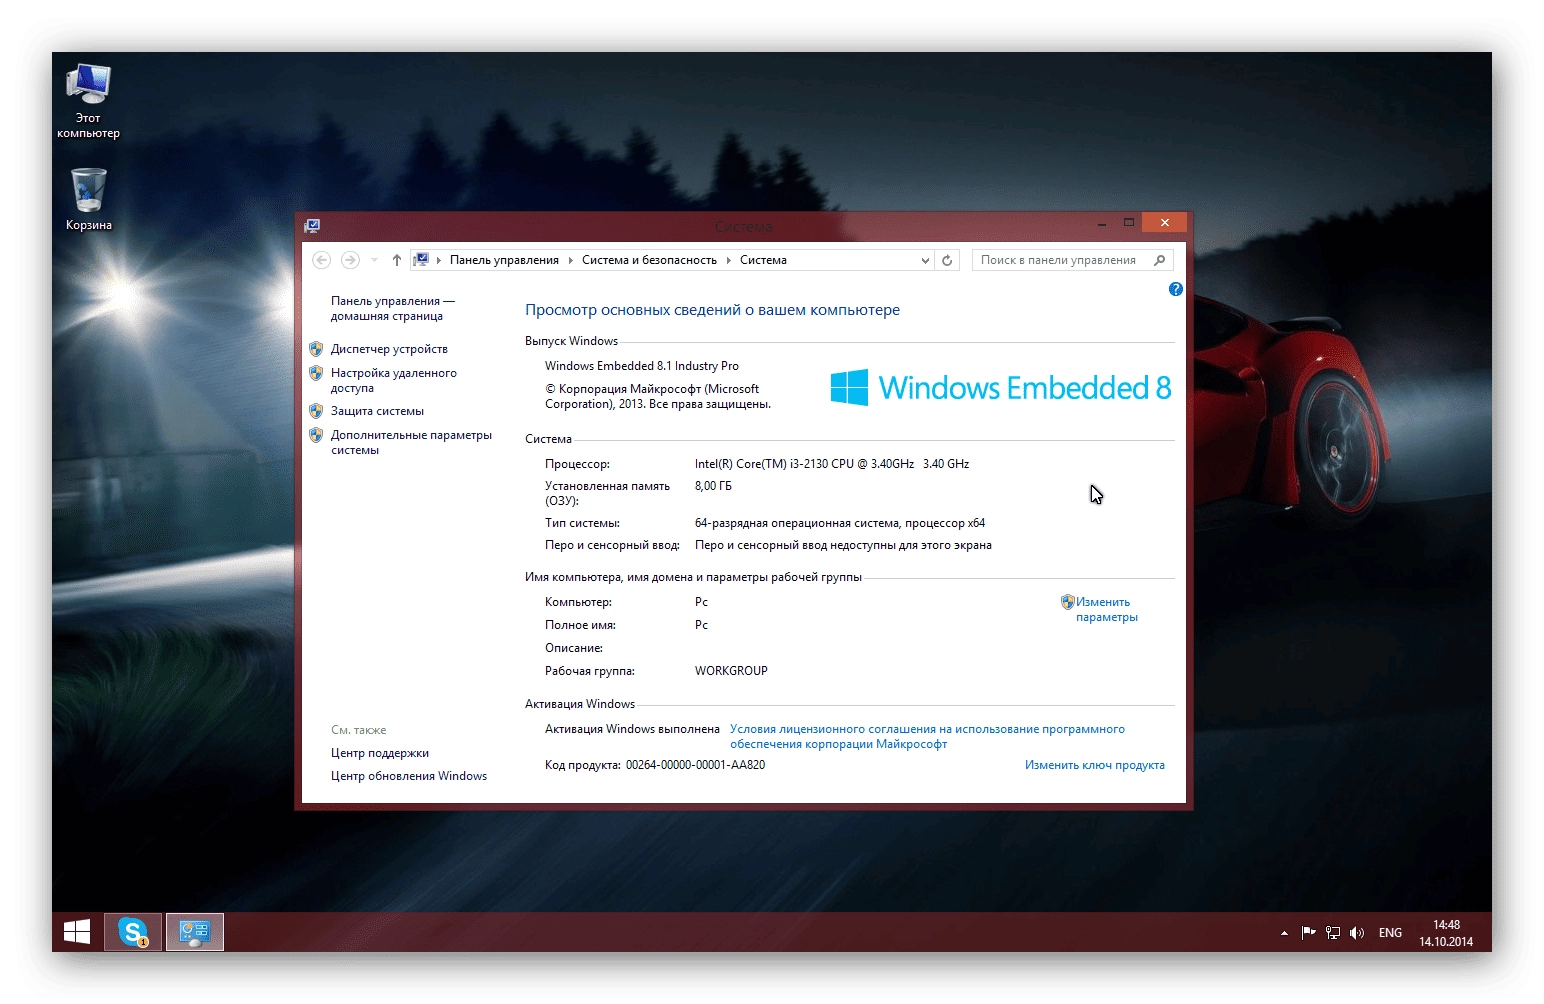Click the 64-разрядная операционная система text

click(x=839, y=523)
